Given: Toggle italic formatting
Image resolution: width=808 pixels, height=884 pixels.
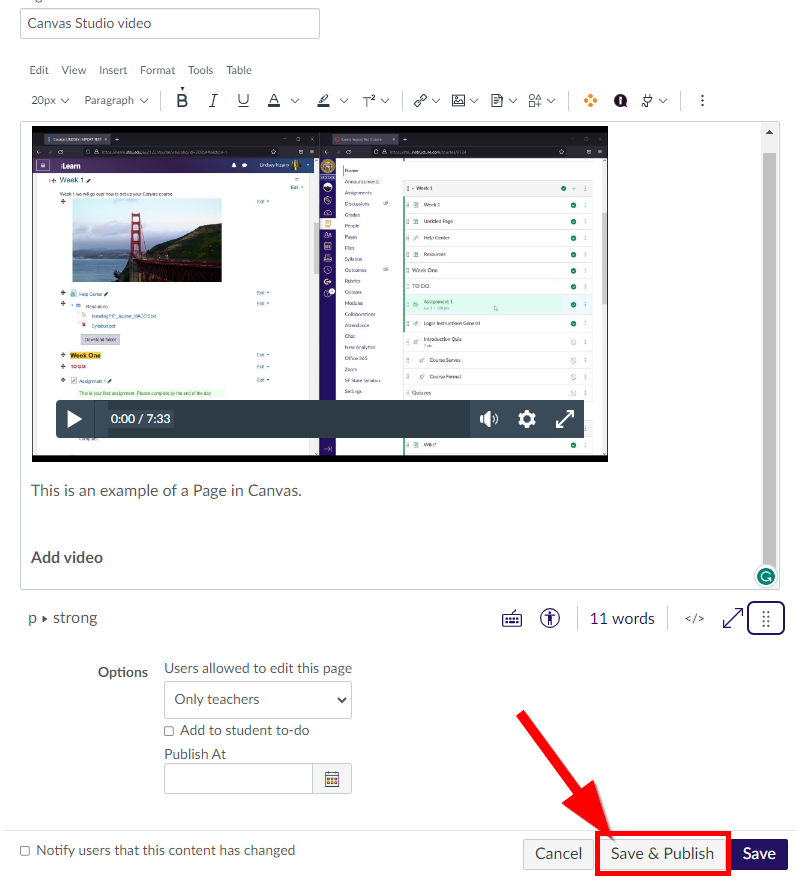Looking at the screenshot, I should (213, 100).
